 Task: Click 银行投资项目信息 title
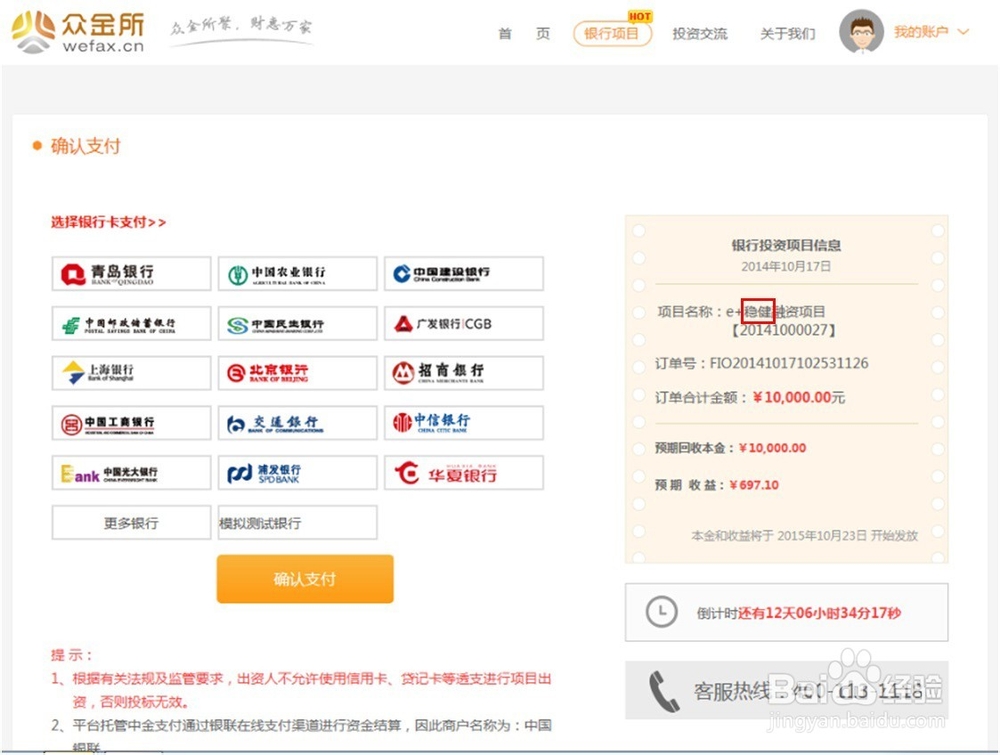tap(786, 246)
